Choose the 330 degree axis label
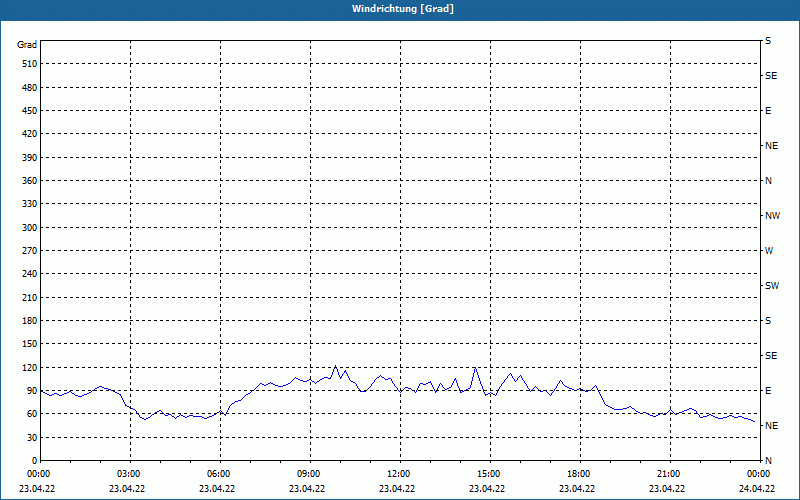Viewport: 800px width, 500px height. pyautogui.click(x=30, y=204)
